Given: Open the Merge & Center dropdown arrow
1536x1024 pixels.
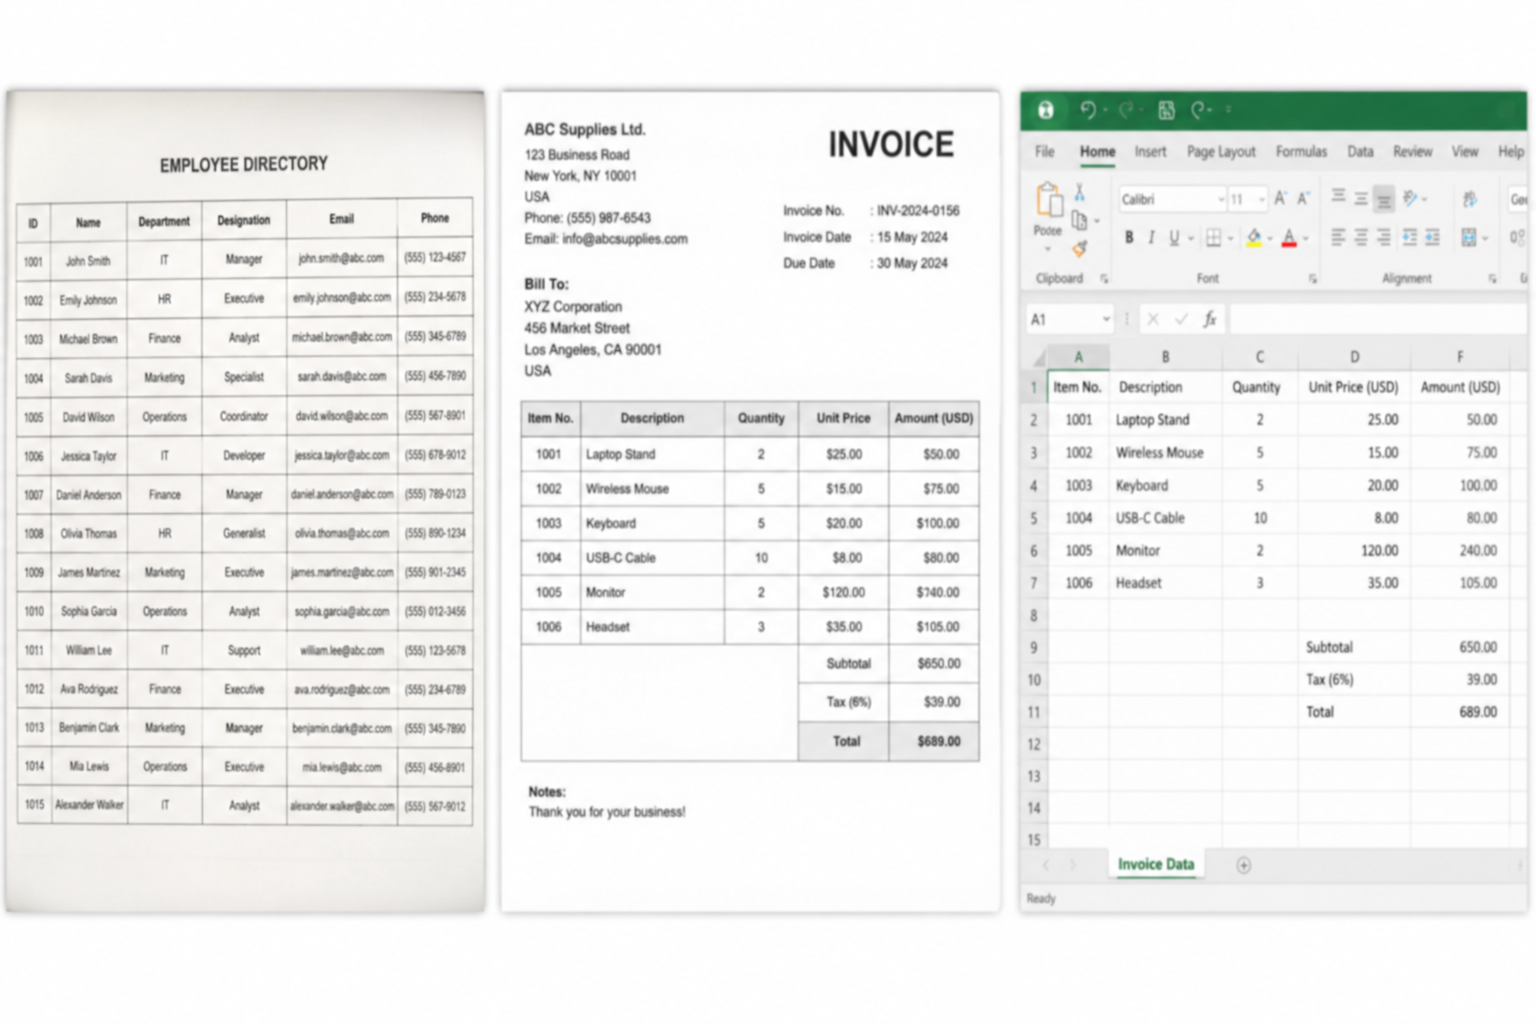Looking at the screenshot, I should tap(1485, 238).
